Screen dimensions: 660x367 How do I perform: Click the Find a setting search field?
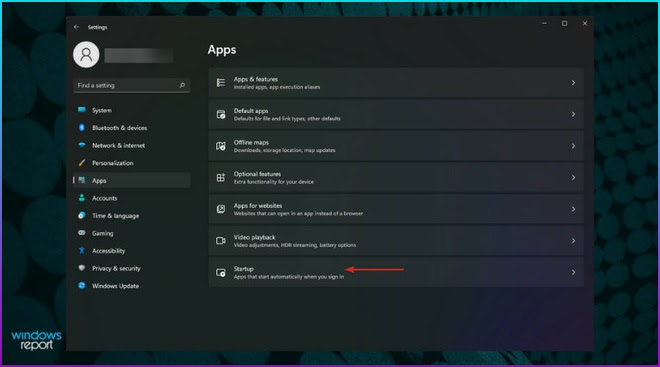(x=131, y=85)
